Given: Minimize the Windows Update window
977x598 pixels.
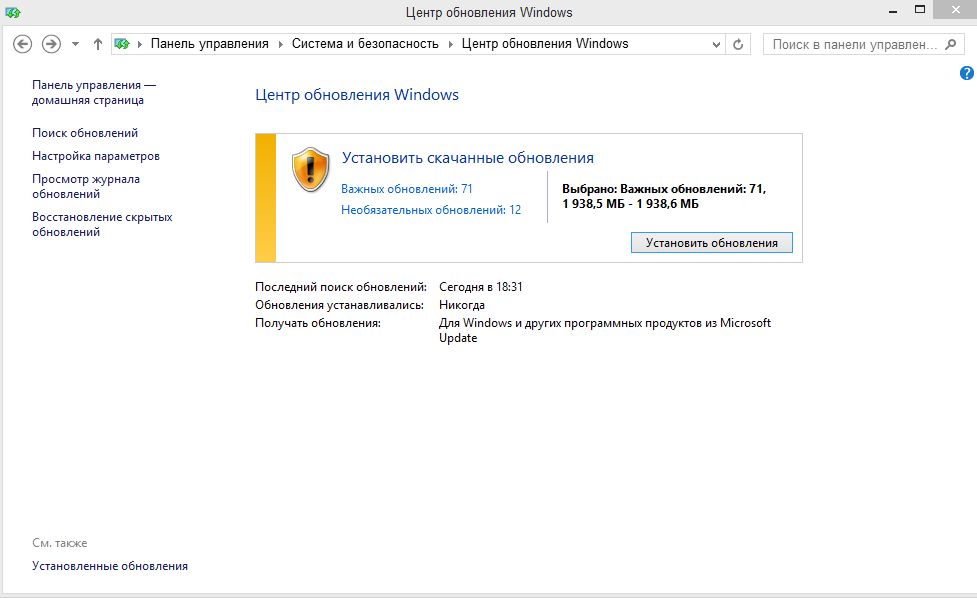Looking at the screenshot, I should (x=893, y=11).
